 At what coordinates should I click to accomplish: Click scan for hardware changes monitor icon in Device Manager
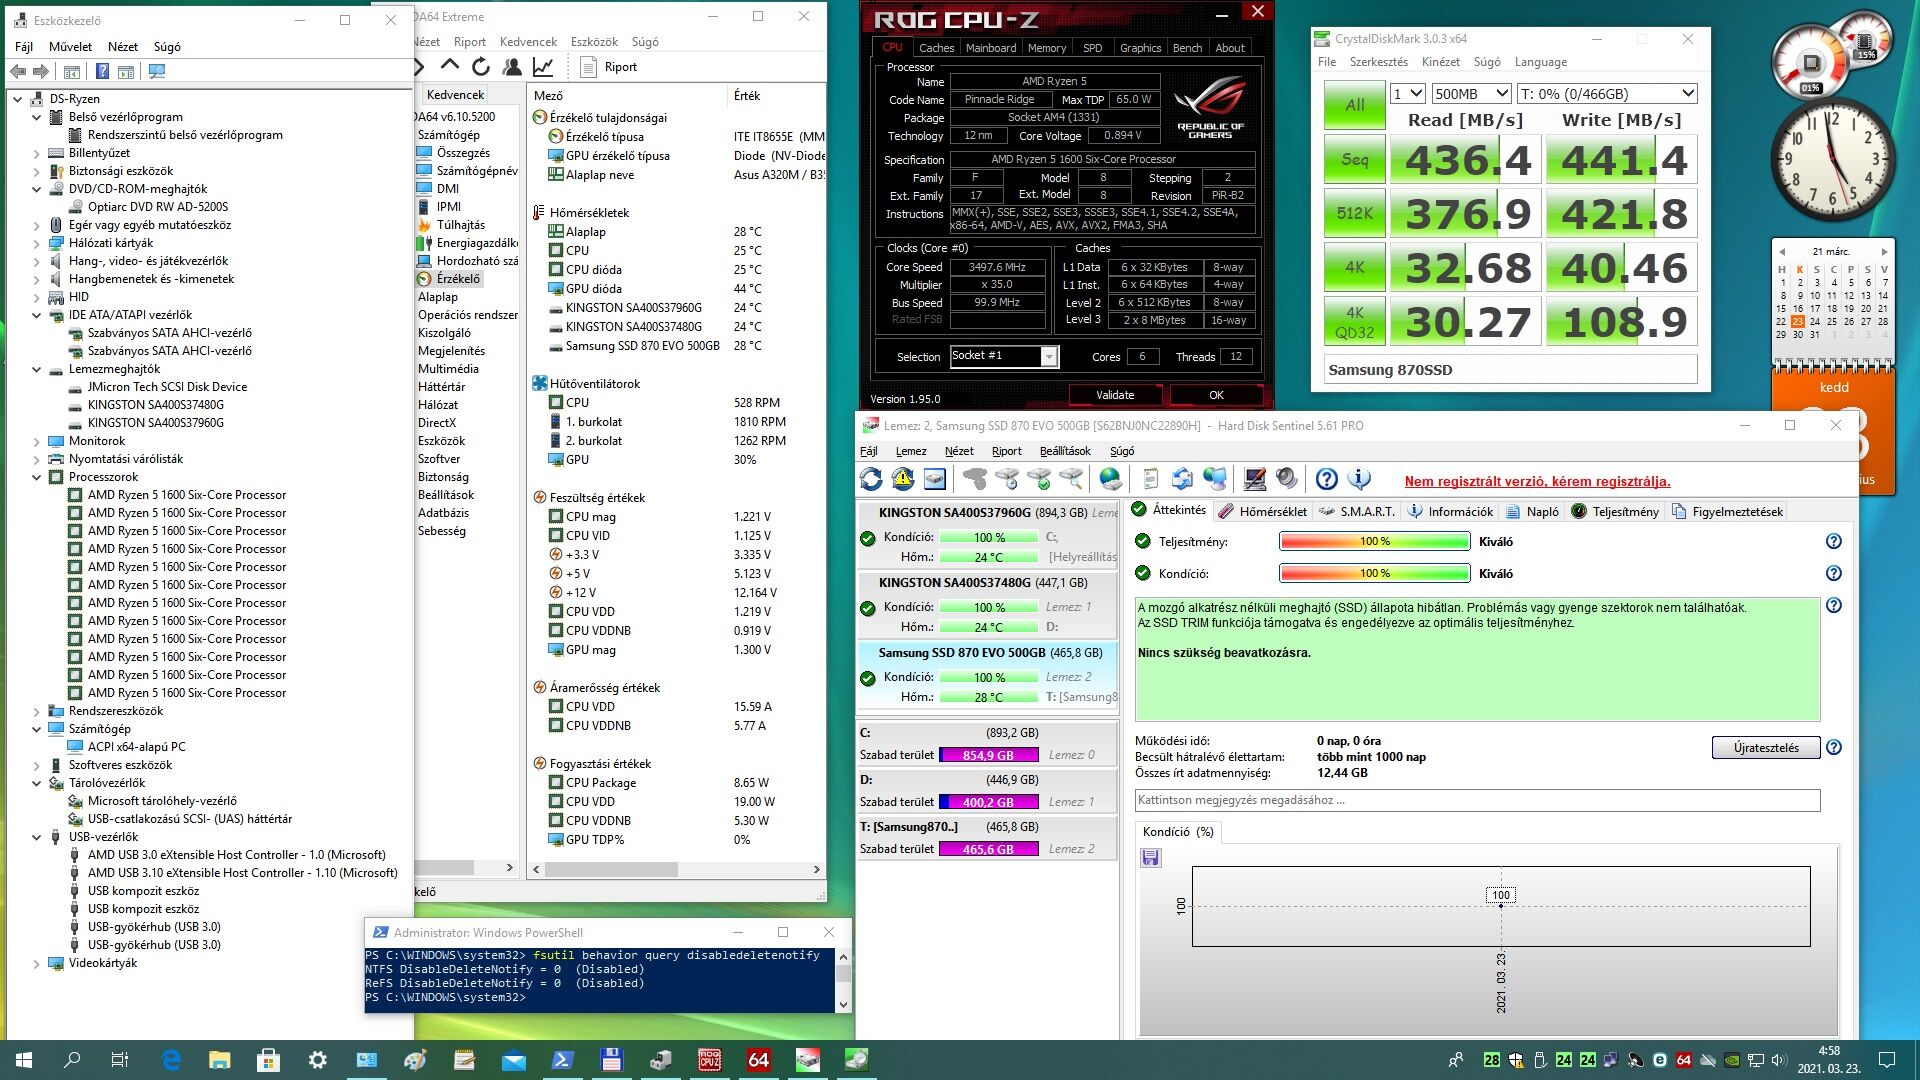pyautogui.click(x=157, y=71)
